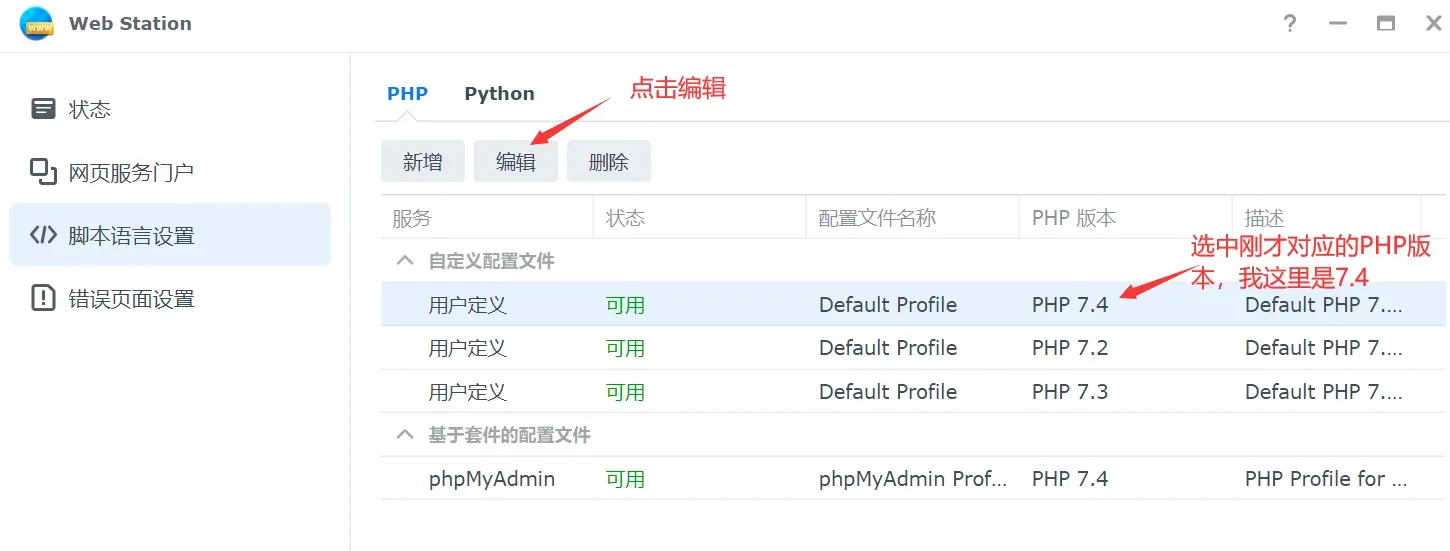Minimize the Web Station window
Viewport: 1450px width, 551px height.
point(1339,24)
